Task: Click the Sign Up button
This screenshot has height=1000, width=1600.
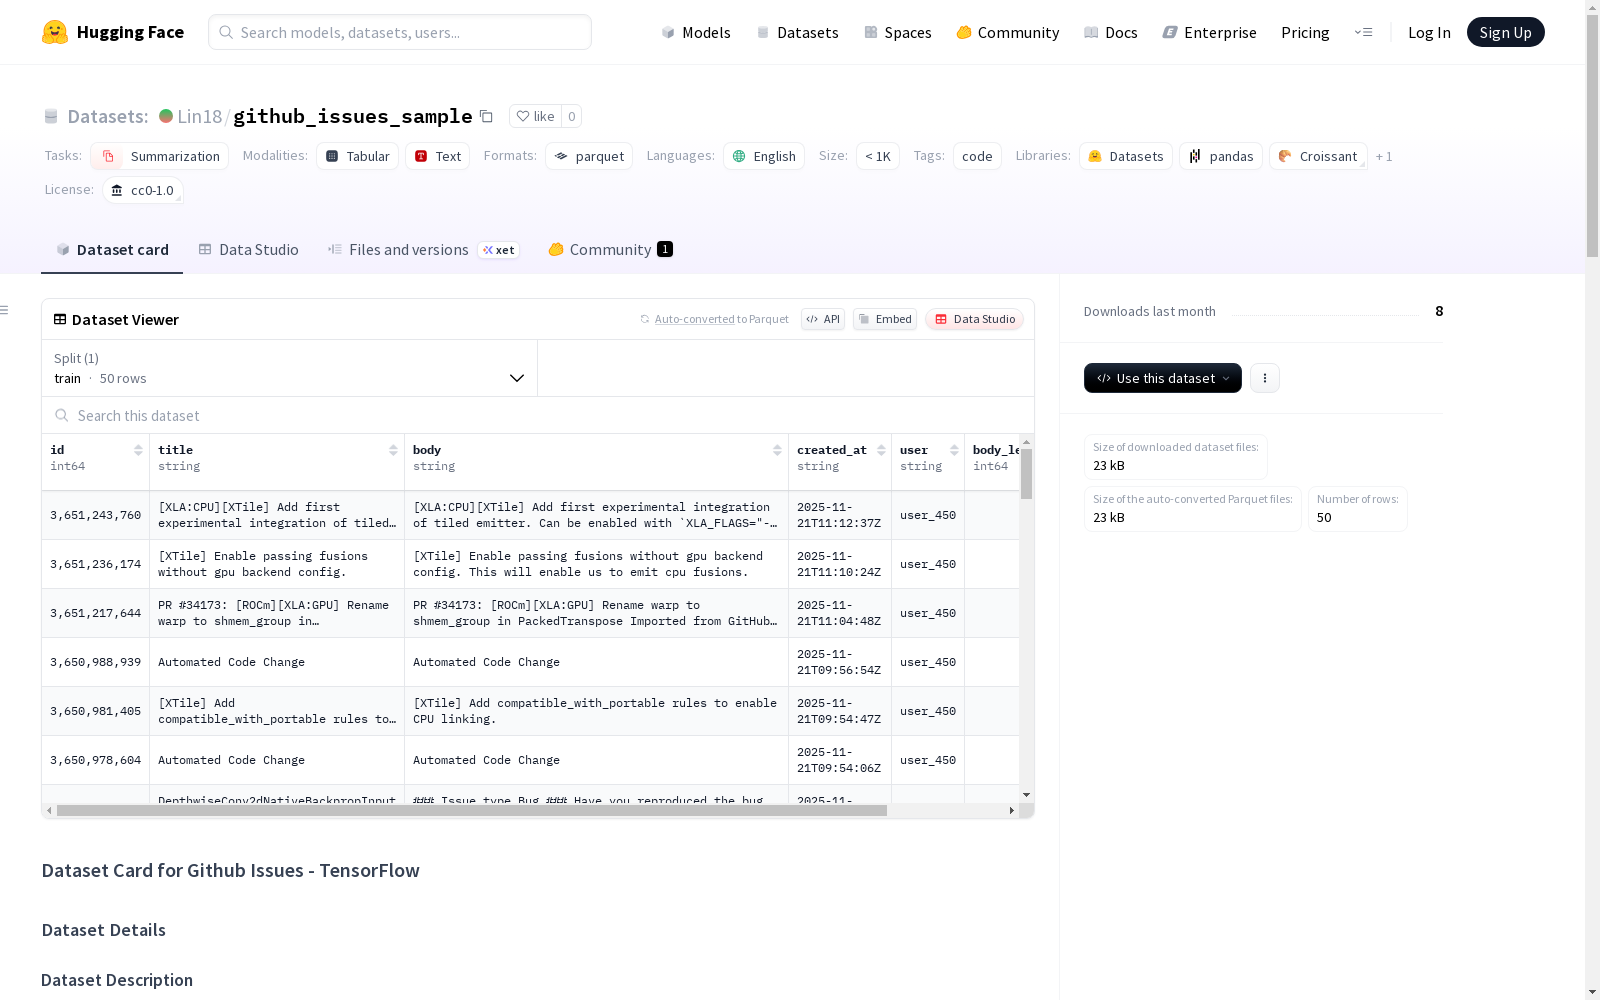Action: coord(1506,32)
